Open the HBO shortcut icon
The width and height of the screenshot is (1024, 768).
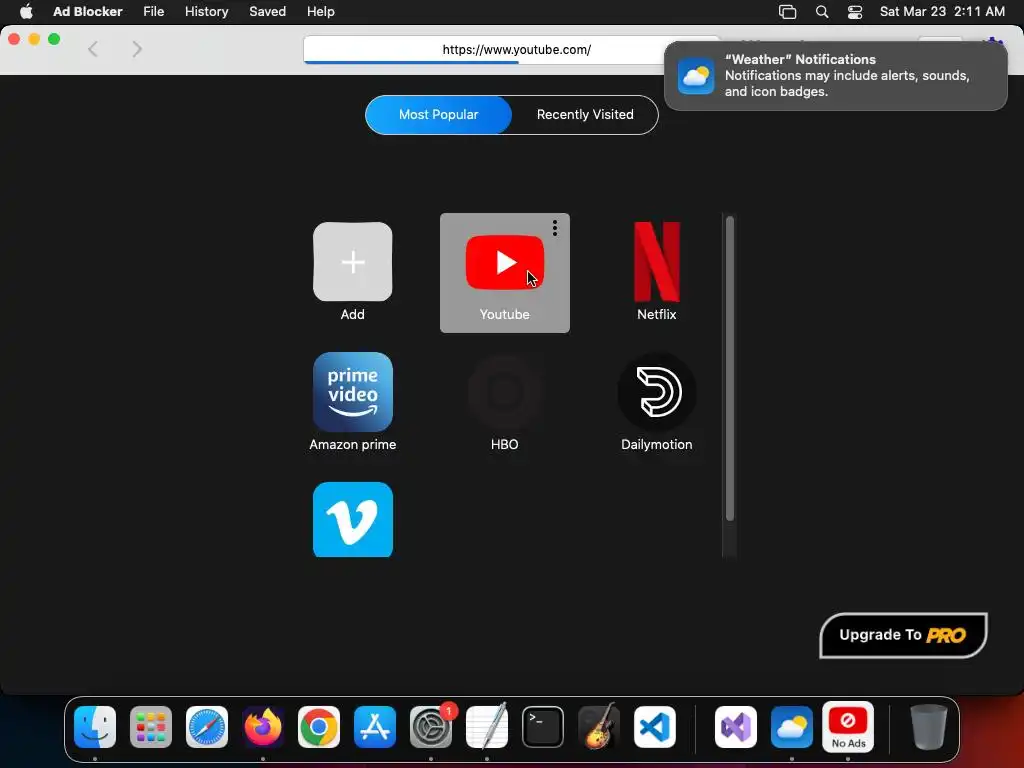point(504,392)
